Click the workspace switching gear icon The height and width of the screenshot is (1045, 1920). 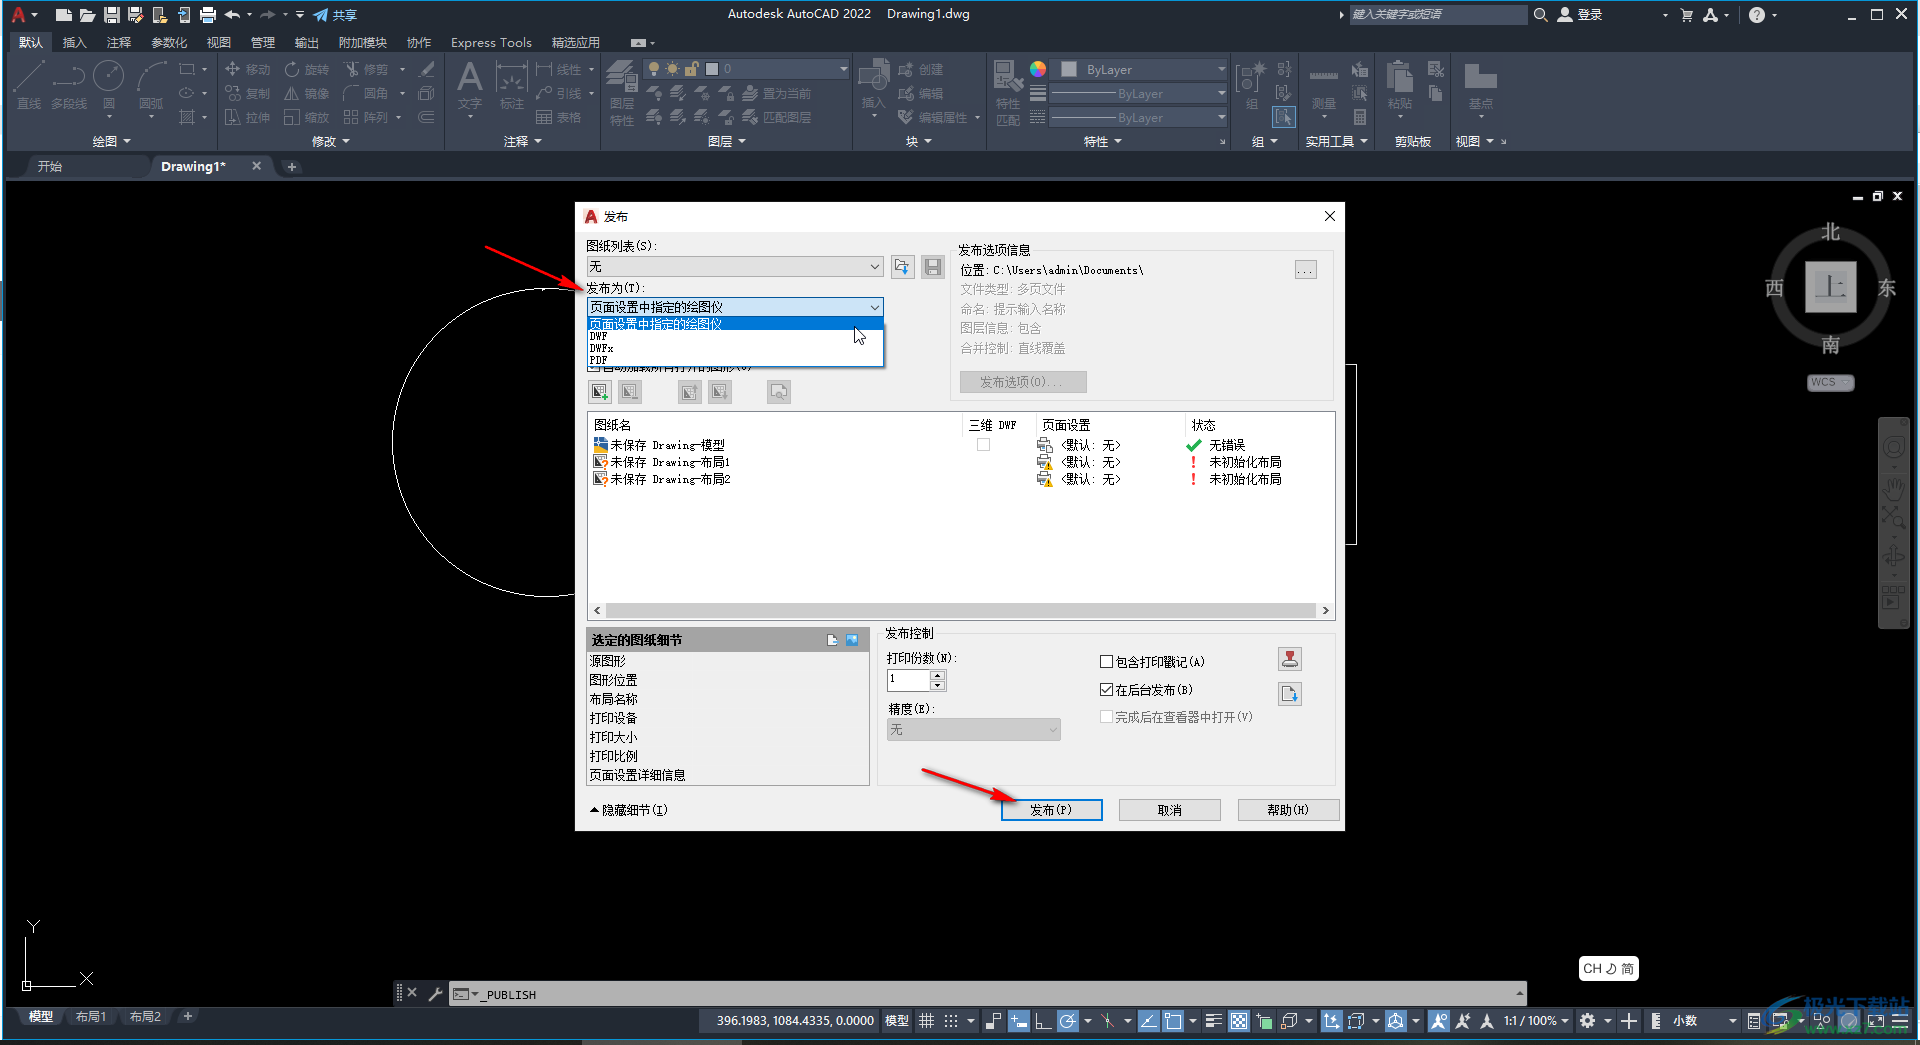tap(1588, 1021)
